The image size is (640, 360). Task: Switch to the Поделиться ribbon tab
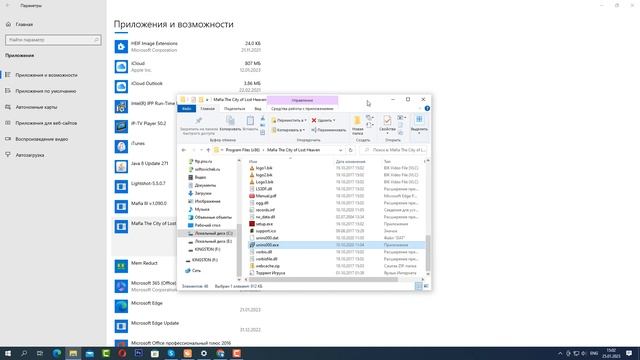tap(234, 109)
